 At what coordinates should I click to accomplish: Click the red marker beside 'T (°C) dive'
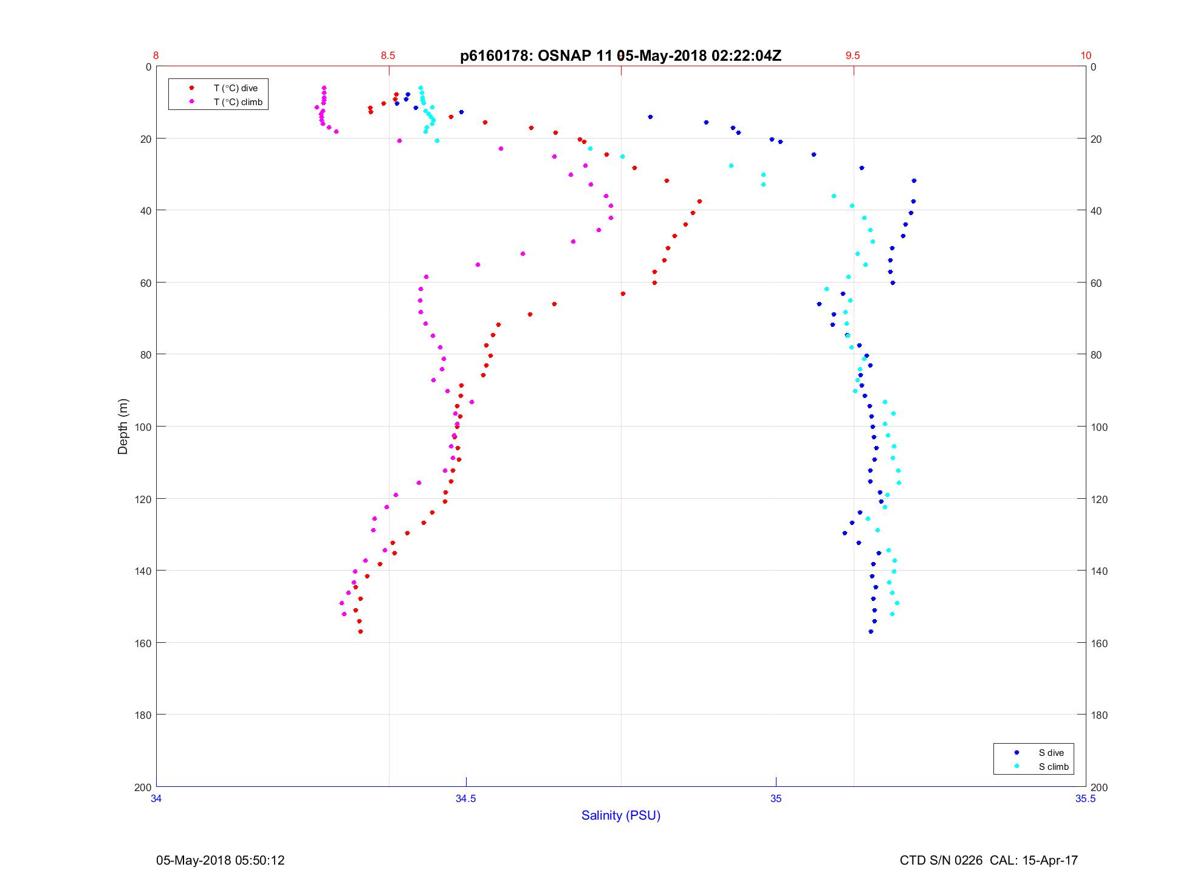tap(191, 88)
